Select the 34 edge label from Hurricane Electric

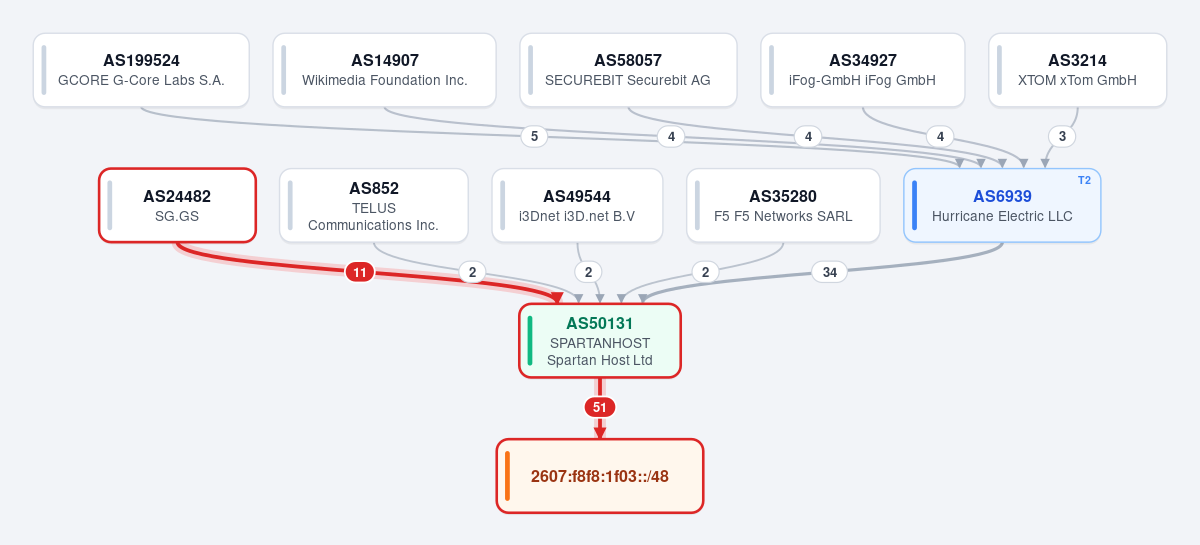(x=830, y=272)
